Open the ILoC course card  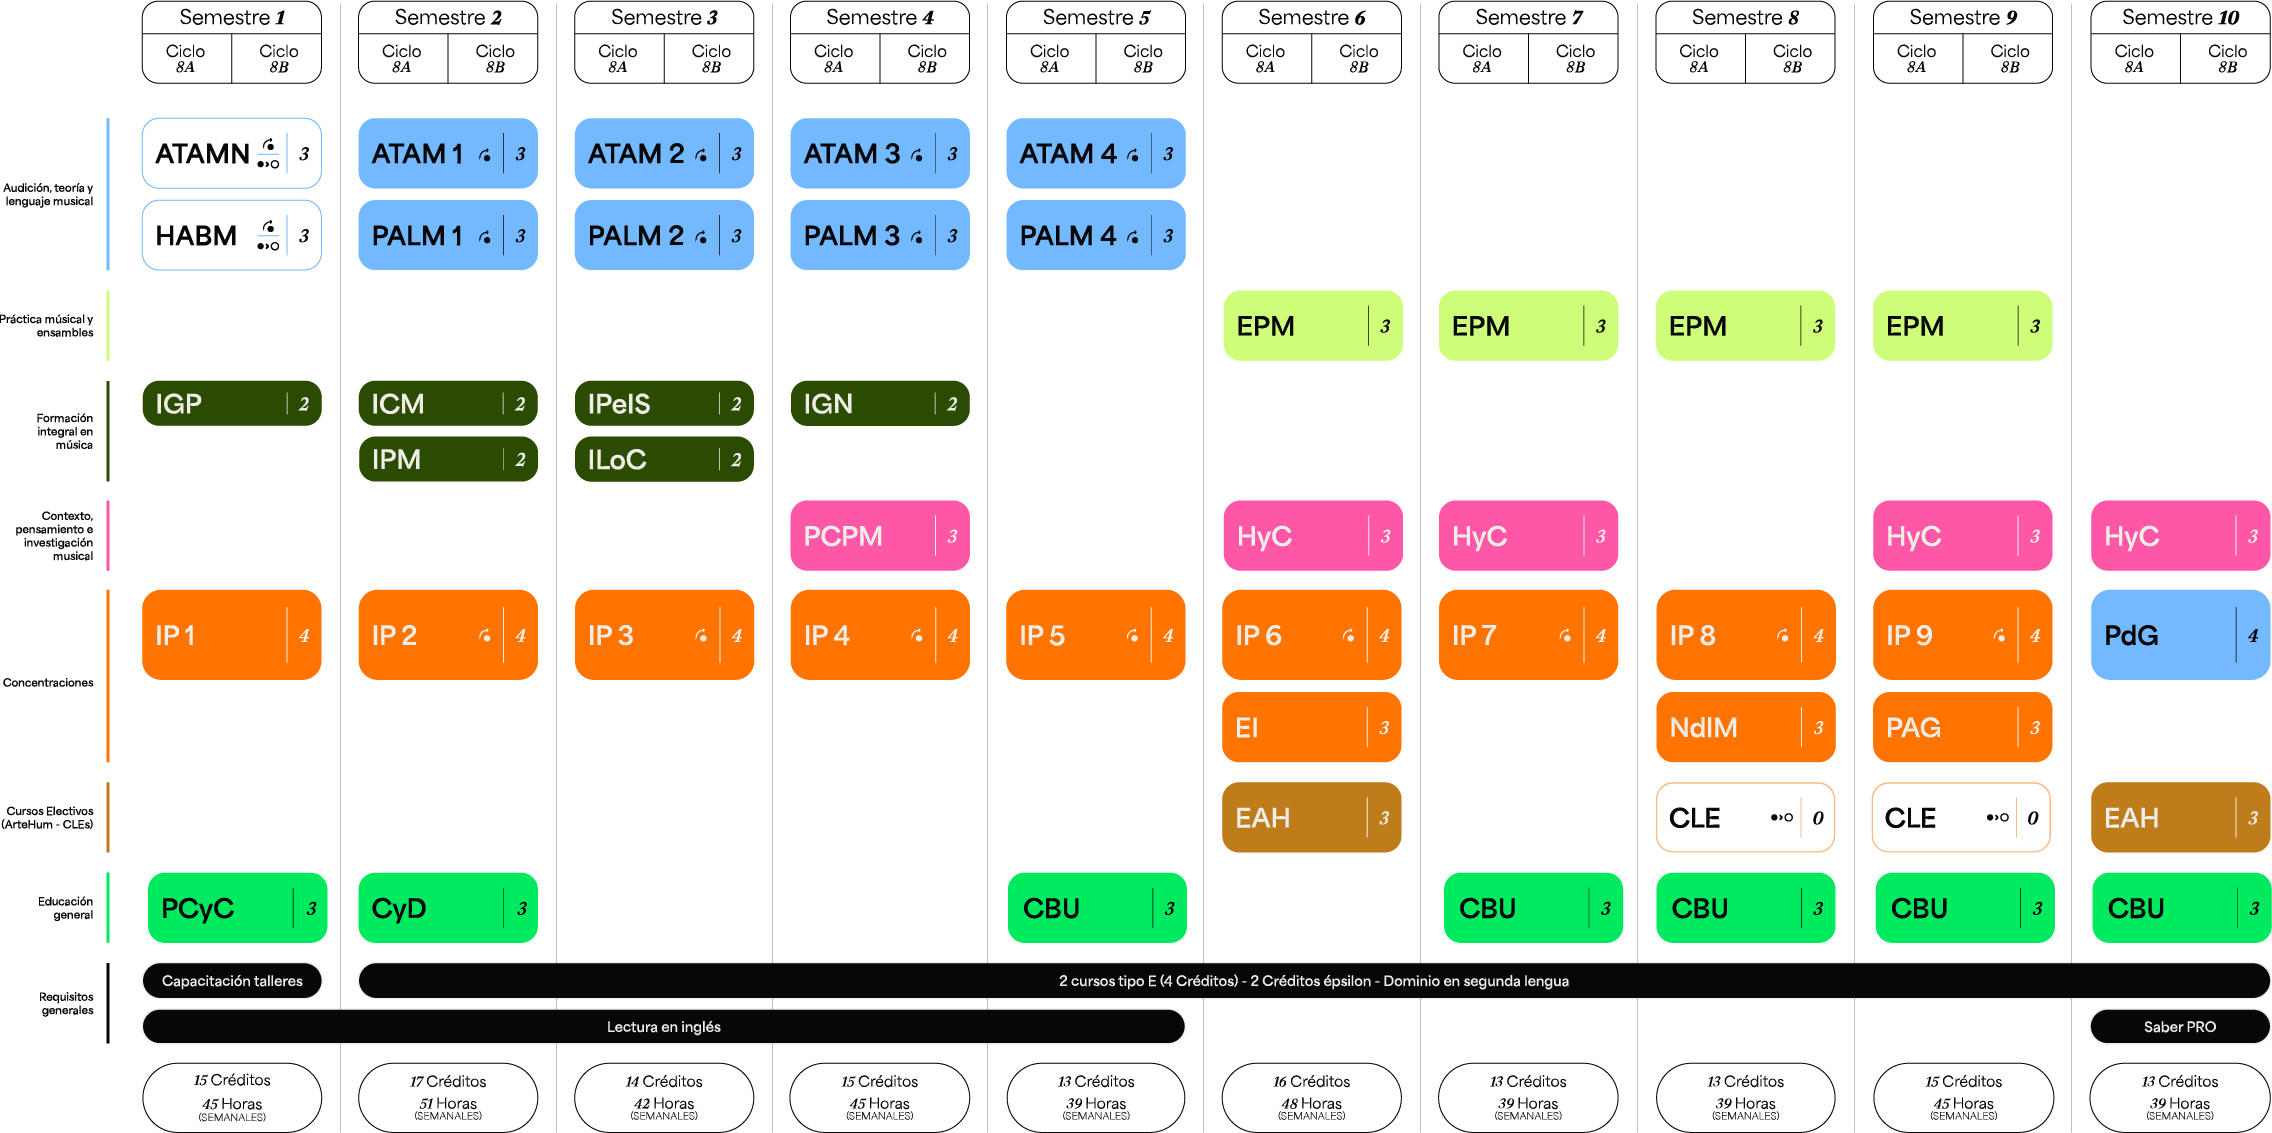[664, 460]
